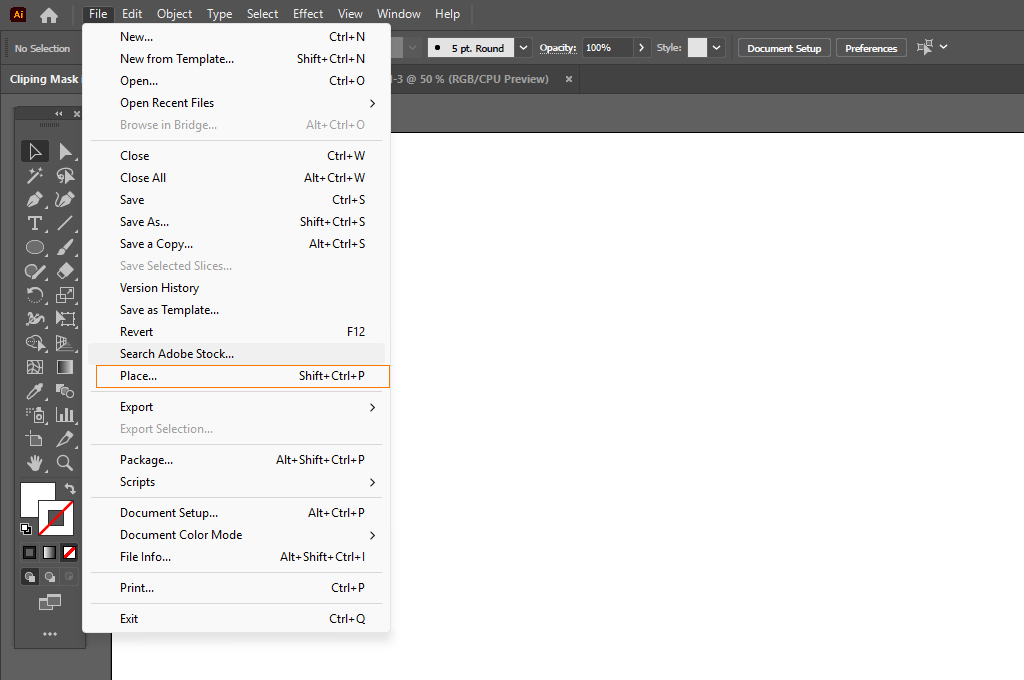
Task: Select the Rotate tool
Action: coord(35,295)
